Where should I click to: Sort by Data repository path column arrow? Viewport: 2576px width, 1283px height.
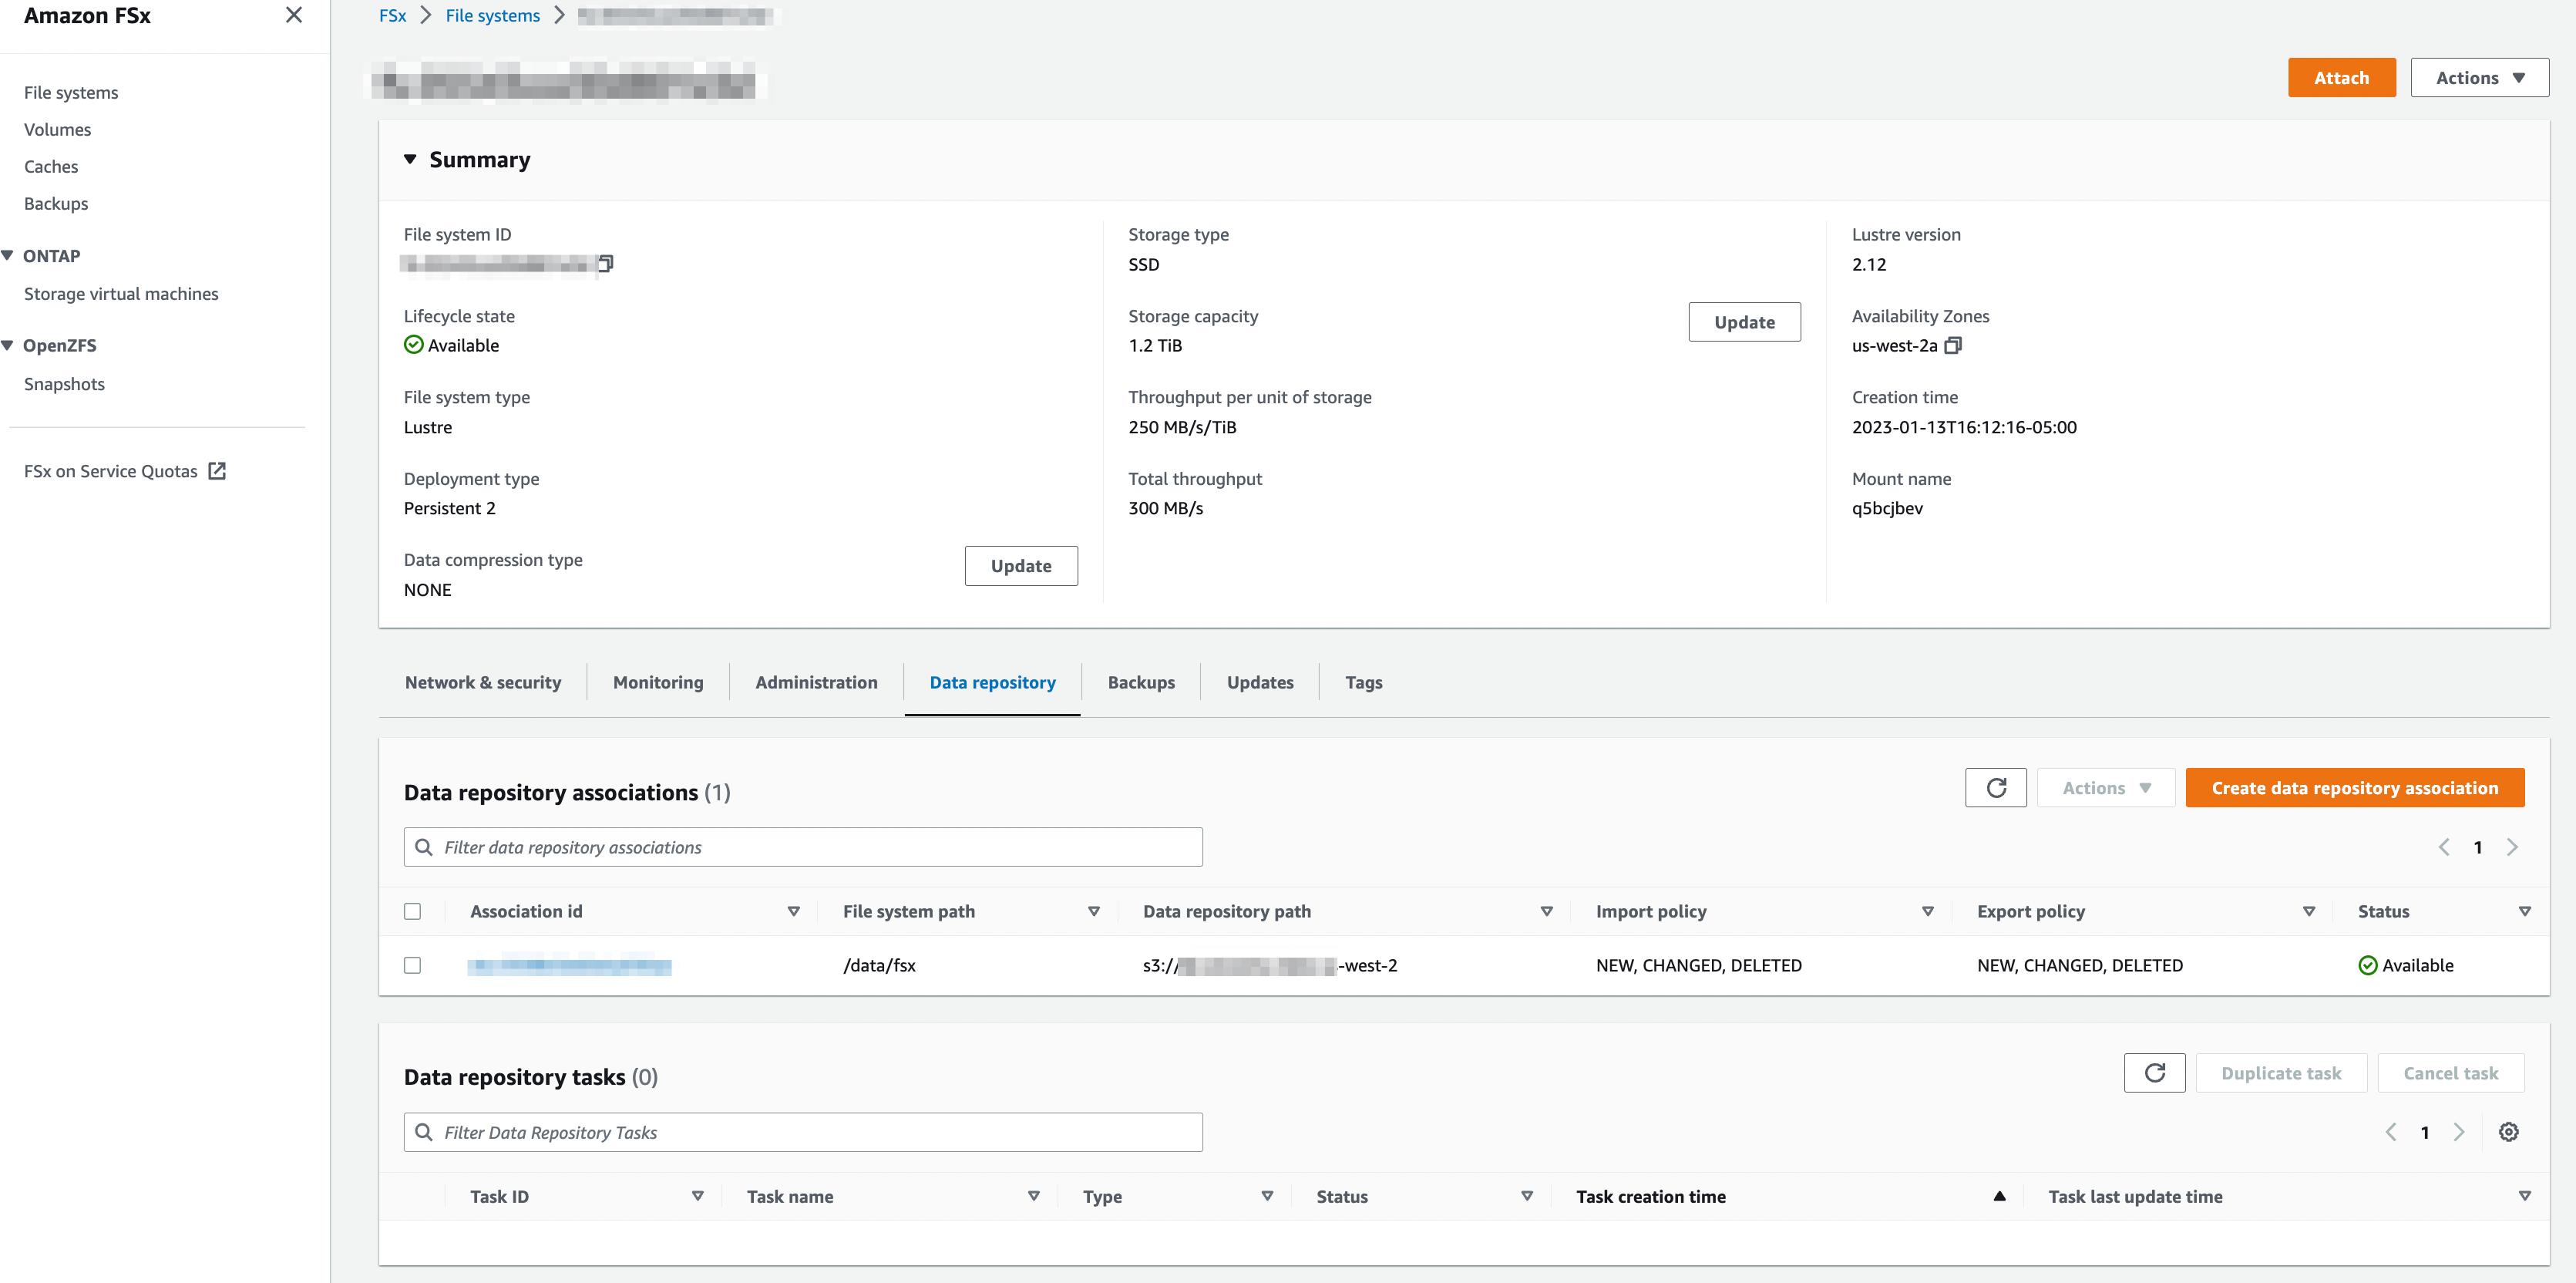[x=1546, y=912]
